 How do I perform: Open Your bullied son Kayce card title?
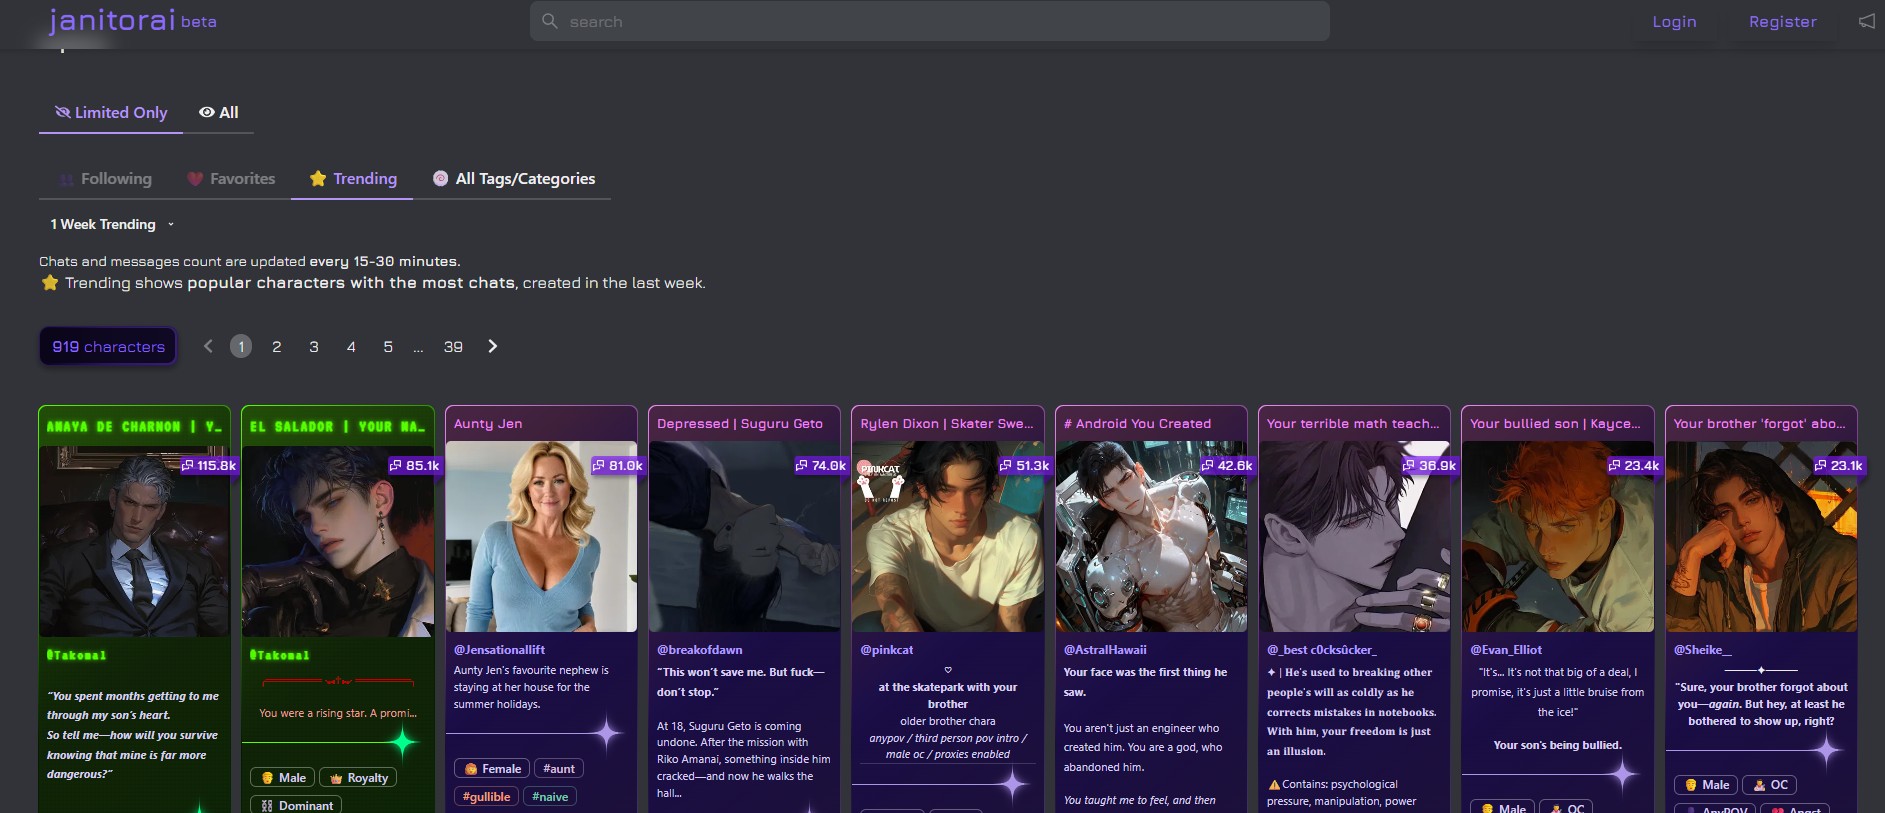pyautogui.click(x=1555, y=424)
